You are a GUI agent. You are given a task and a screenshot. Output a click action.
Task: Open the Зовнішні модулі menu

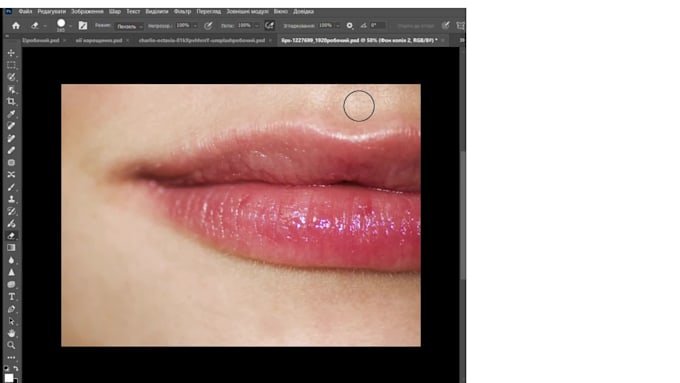[x=247, y=11]
